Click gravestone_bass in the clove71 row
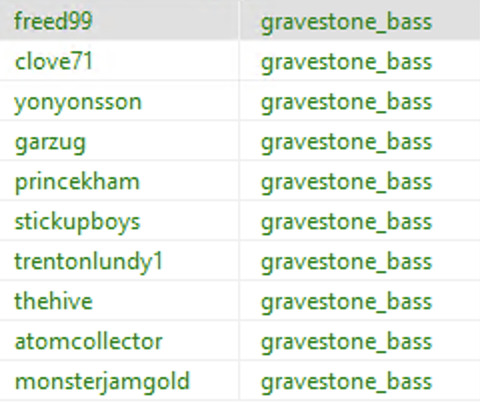Screen dimensions: 480x402 coord(346,63)
